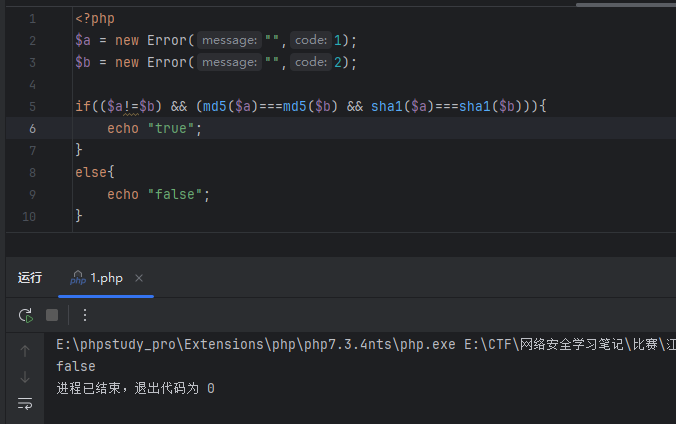676x424 pixels.
Task: Click the message: hint on line 3
Action: pos(228,62)
